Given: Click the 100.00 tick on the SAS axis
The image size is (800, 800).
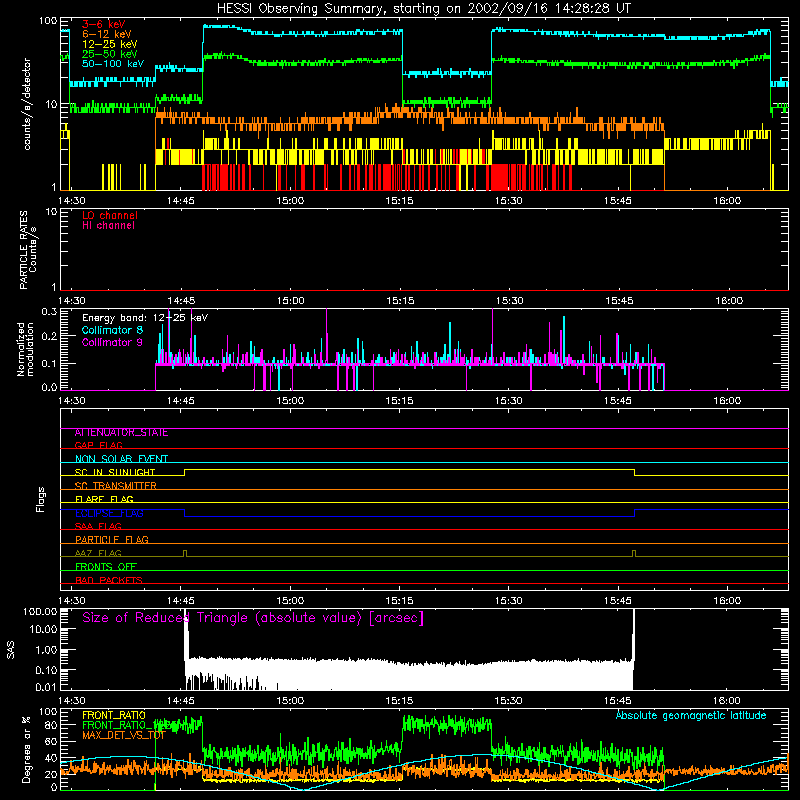Looking at the screenshot, I should click(40, 612).
